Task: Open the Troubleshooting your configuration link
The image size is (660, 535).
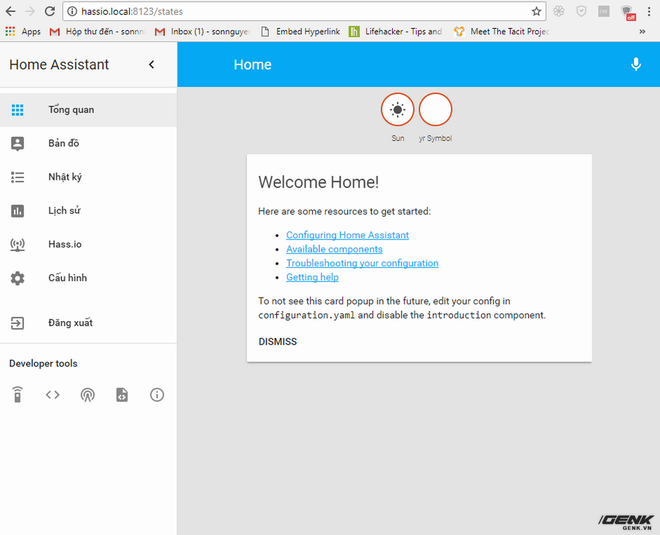Action: point(362,263)
